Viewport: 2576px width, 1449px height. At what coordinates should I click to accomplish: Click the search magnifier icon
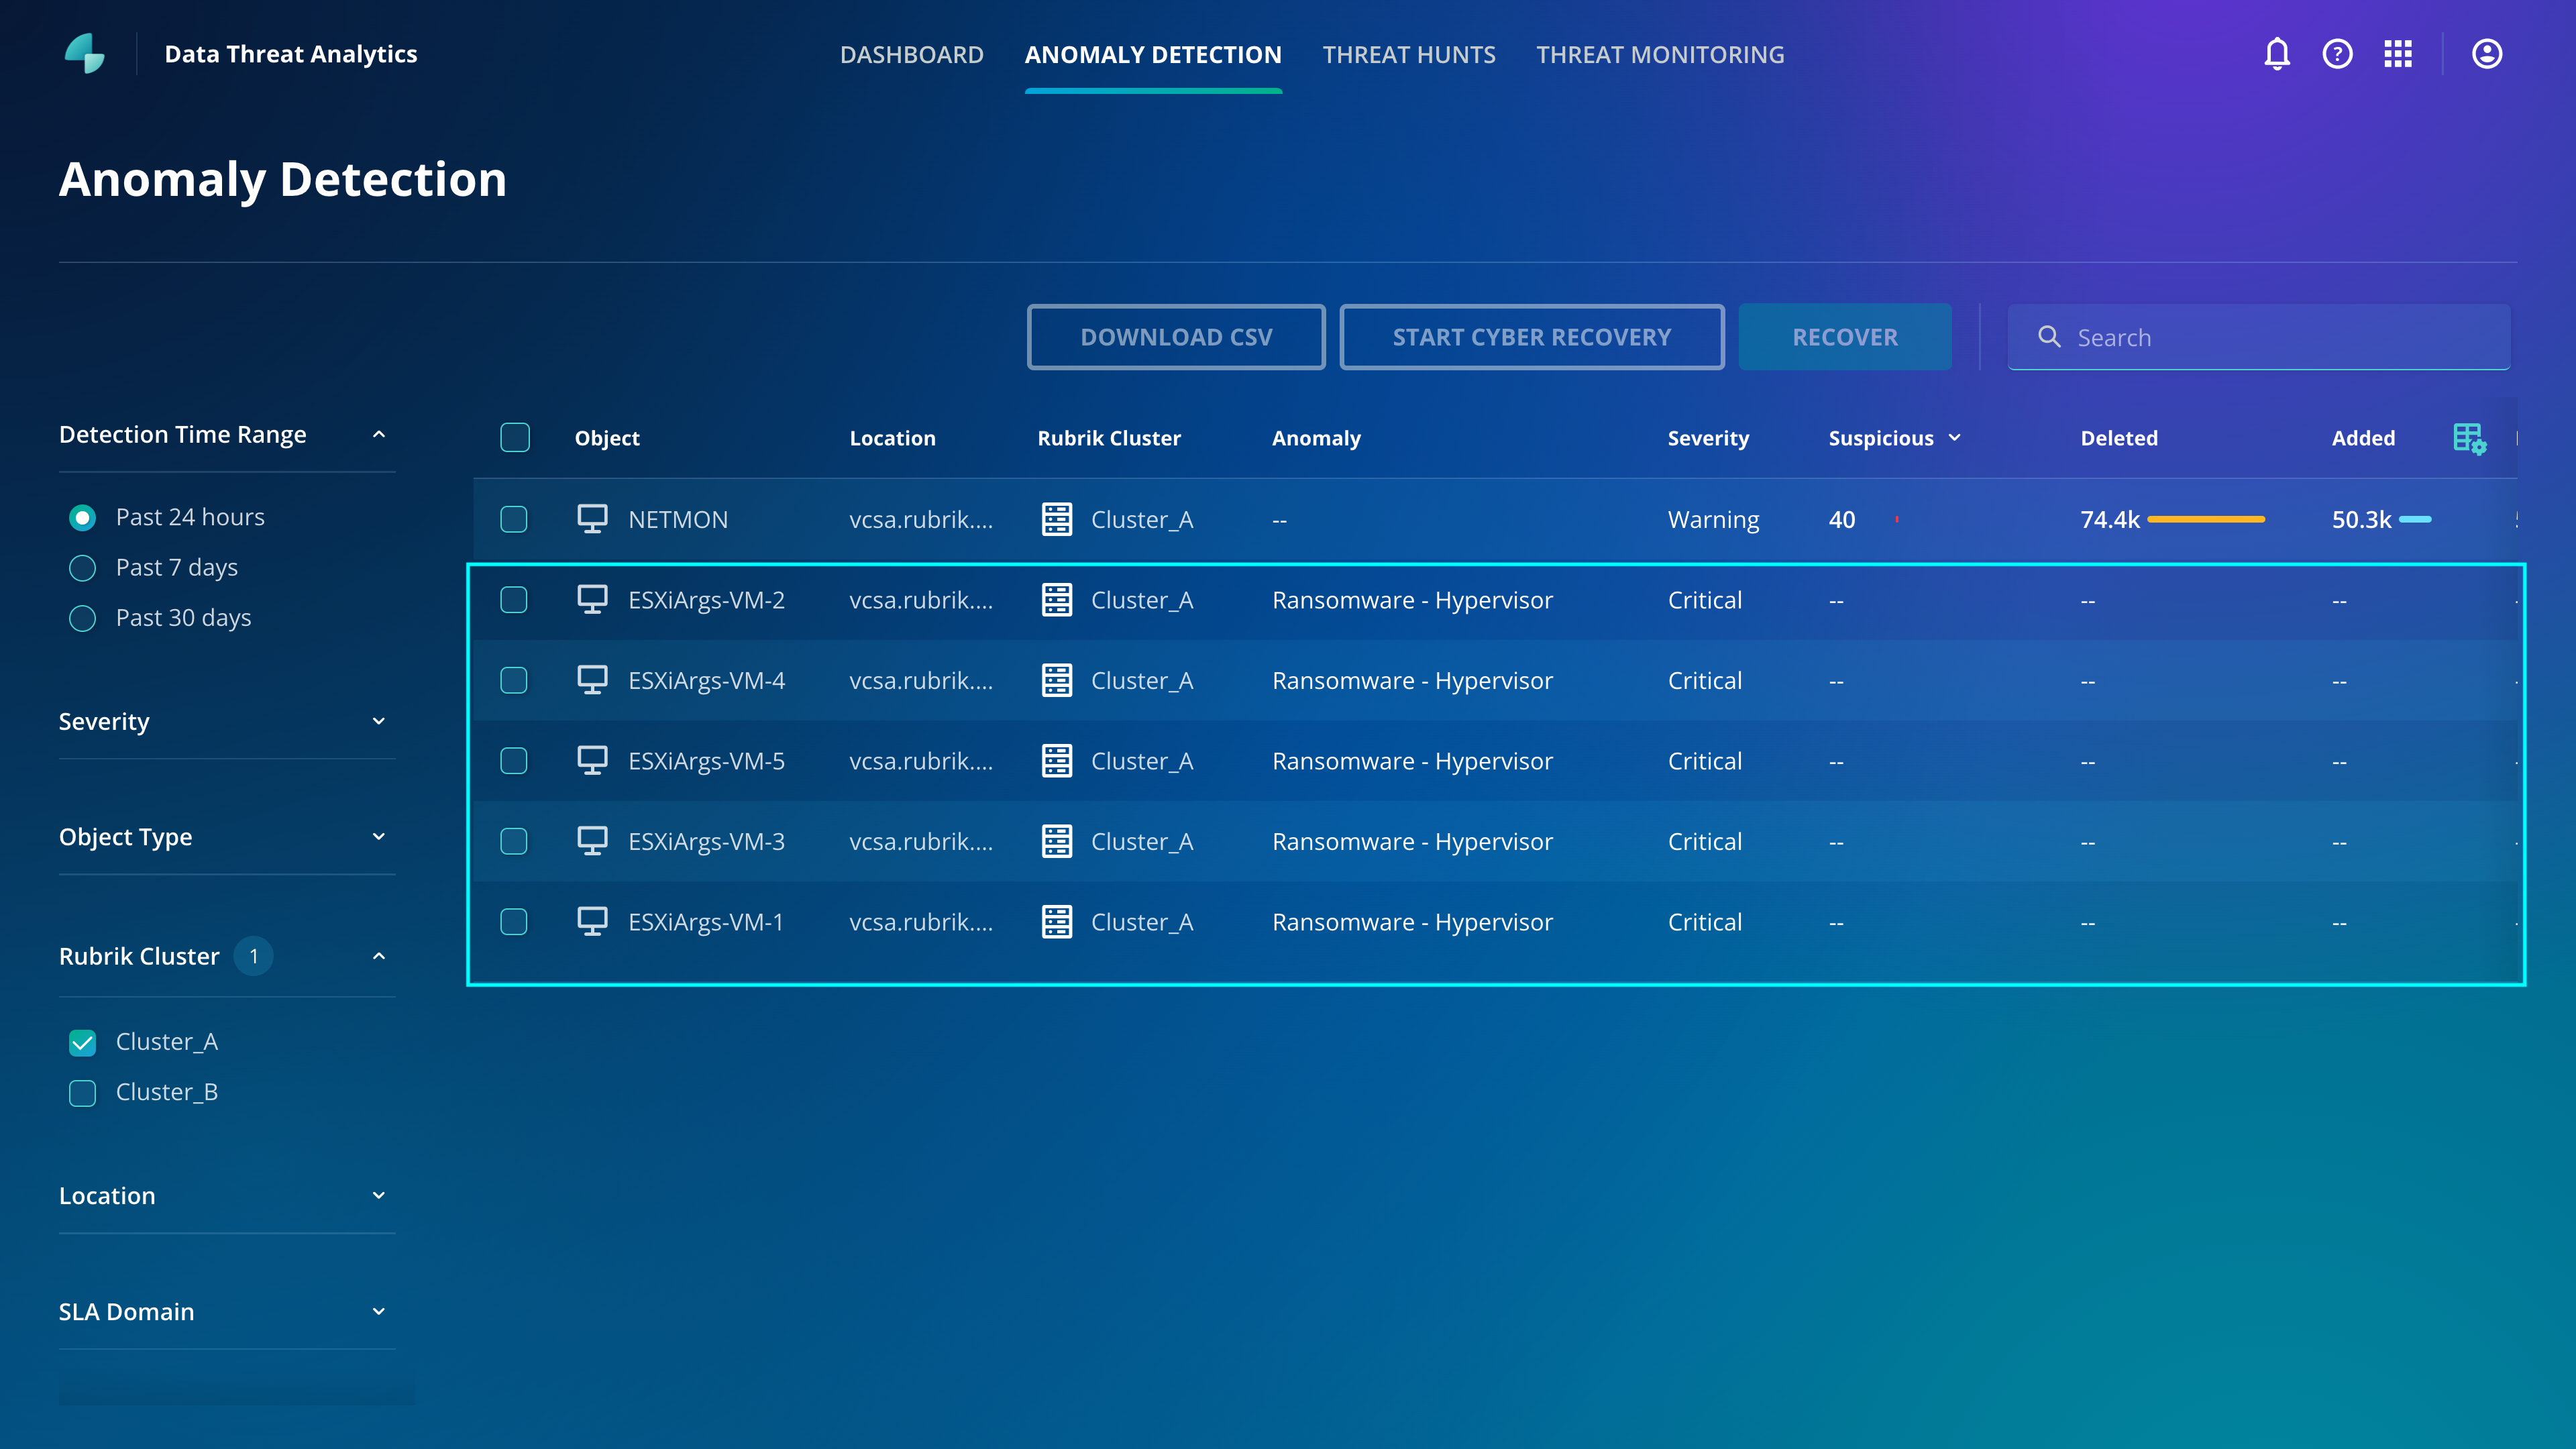pyautogui.click(x=2049, y=337)
